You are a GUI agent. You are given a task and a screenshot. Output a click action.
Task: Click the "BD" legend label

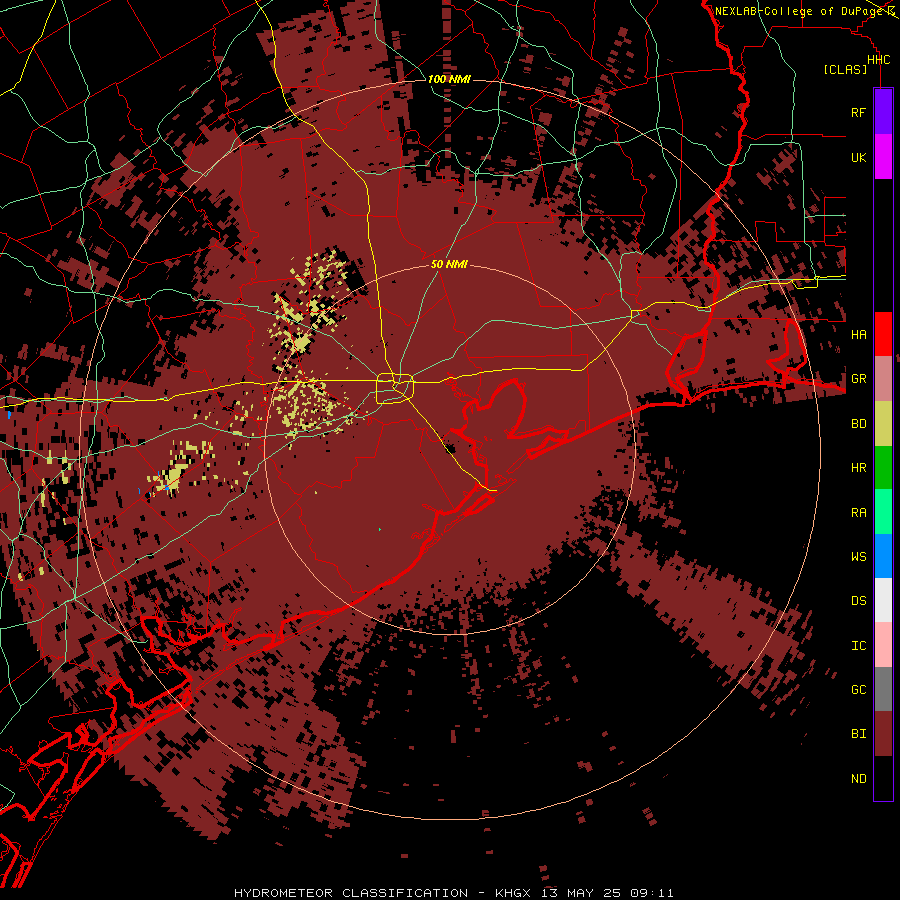(x=858, y=424)
